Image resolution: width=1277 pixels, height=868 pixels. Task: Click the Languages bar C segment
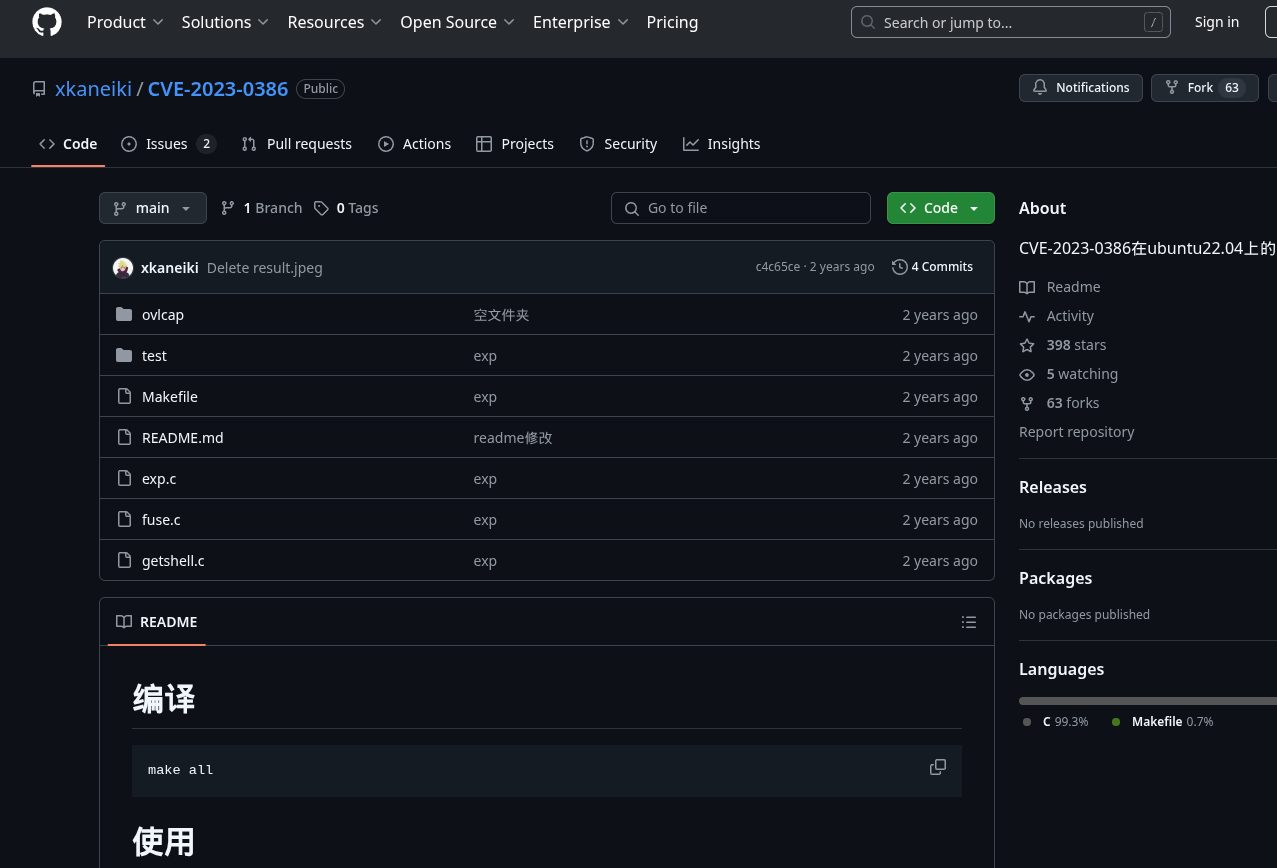(x=1147, y=701)
